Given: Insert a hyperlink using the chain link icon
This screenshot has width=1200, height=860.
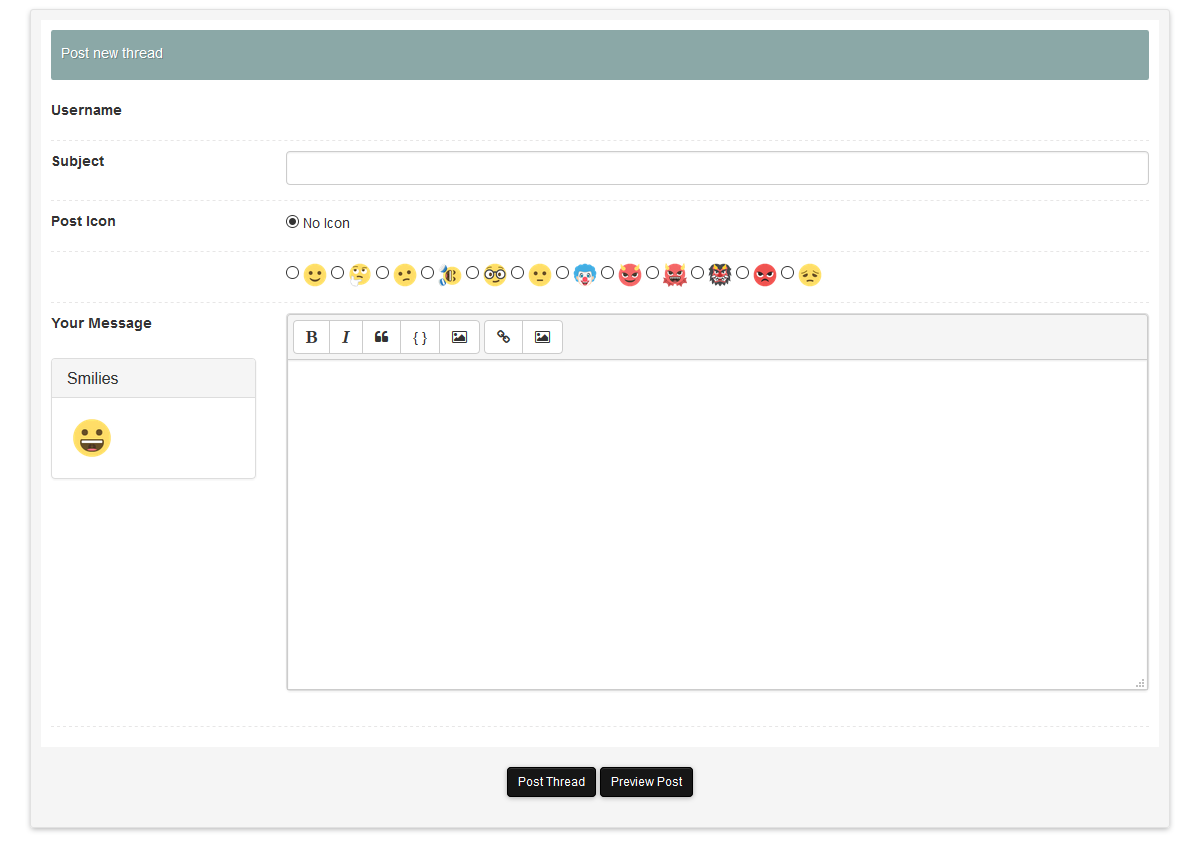Looking at the screenshot, I should [504, 337].
